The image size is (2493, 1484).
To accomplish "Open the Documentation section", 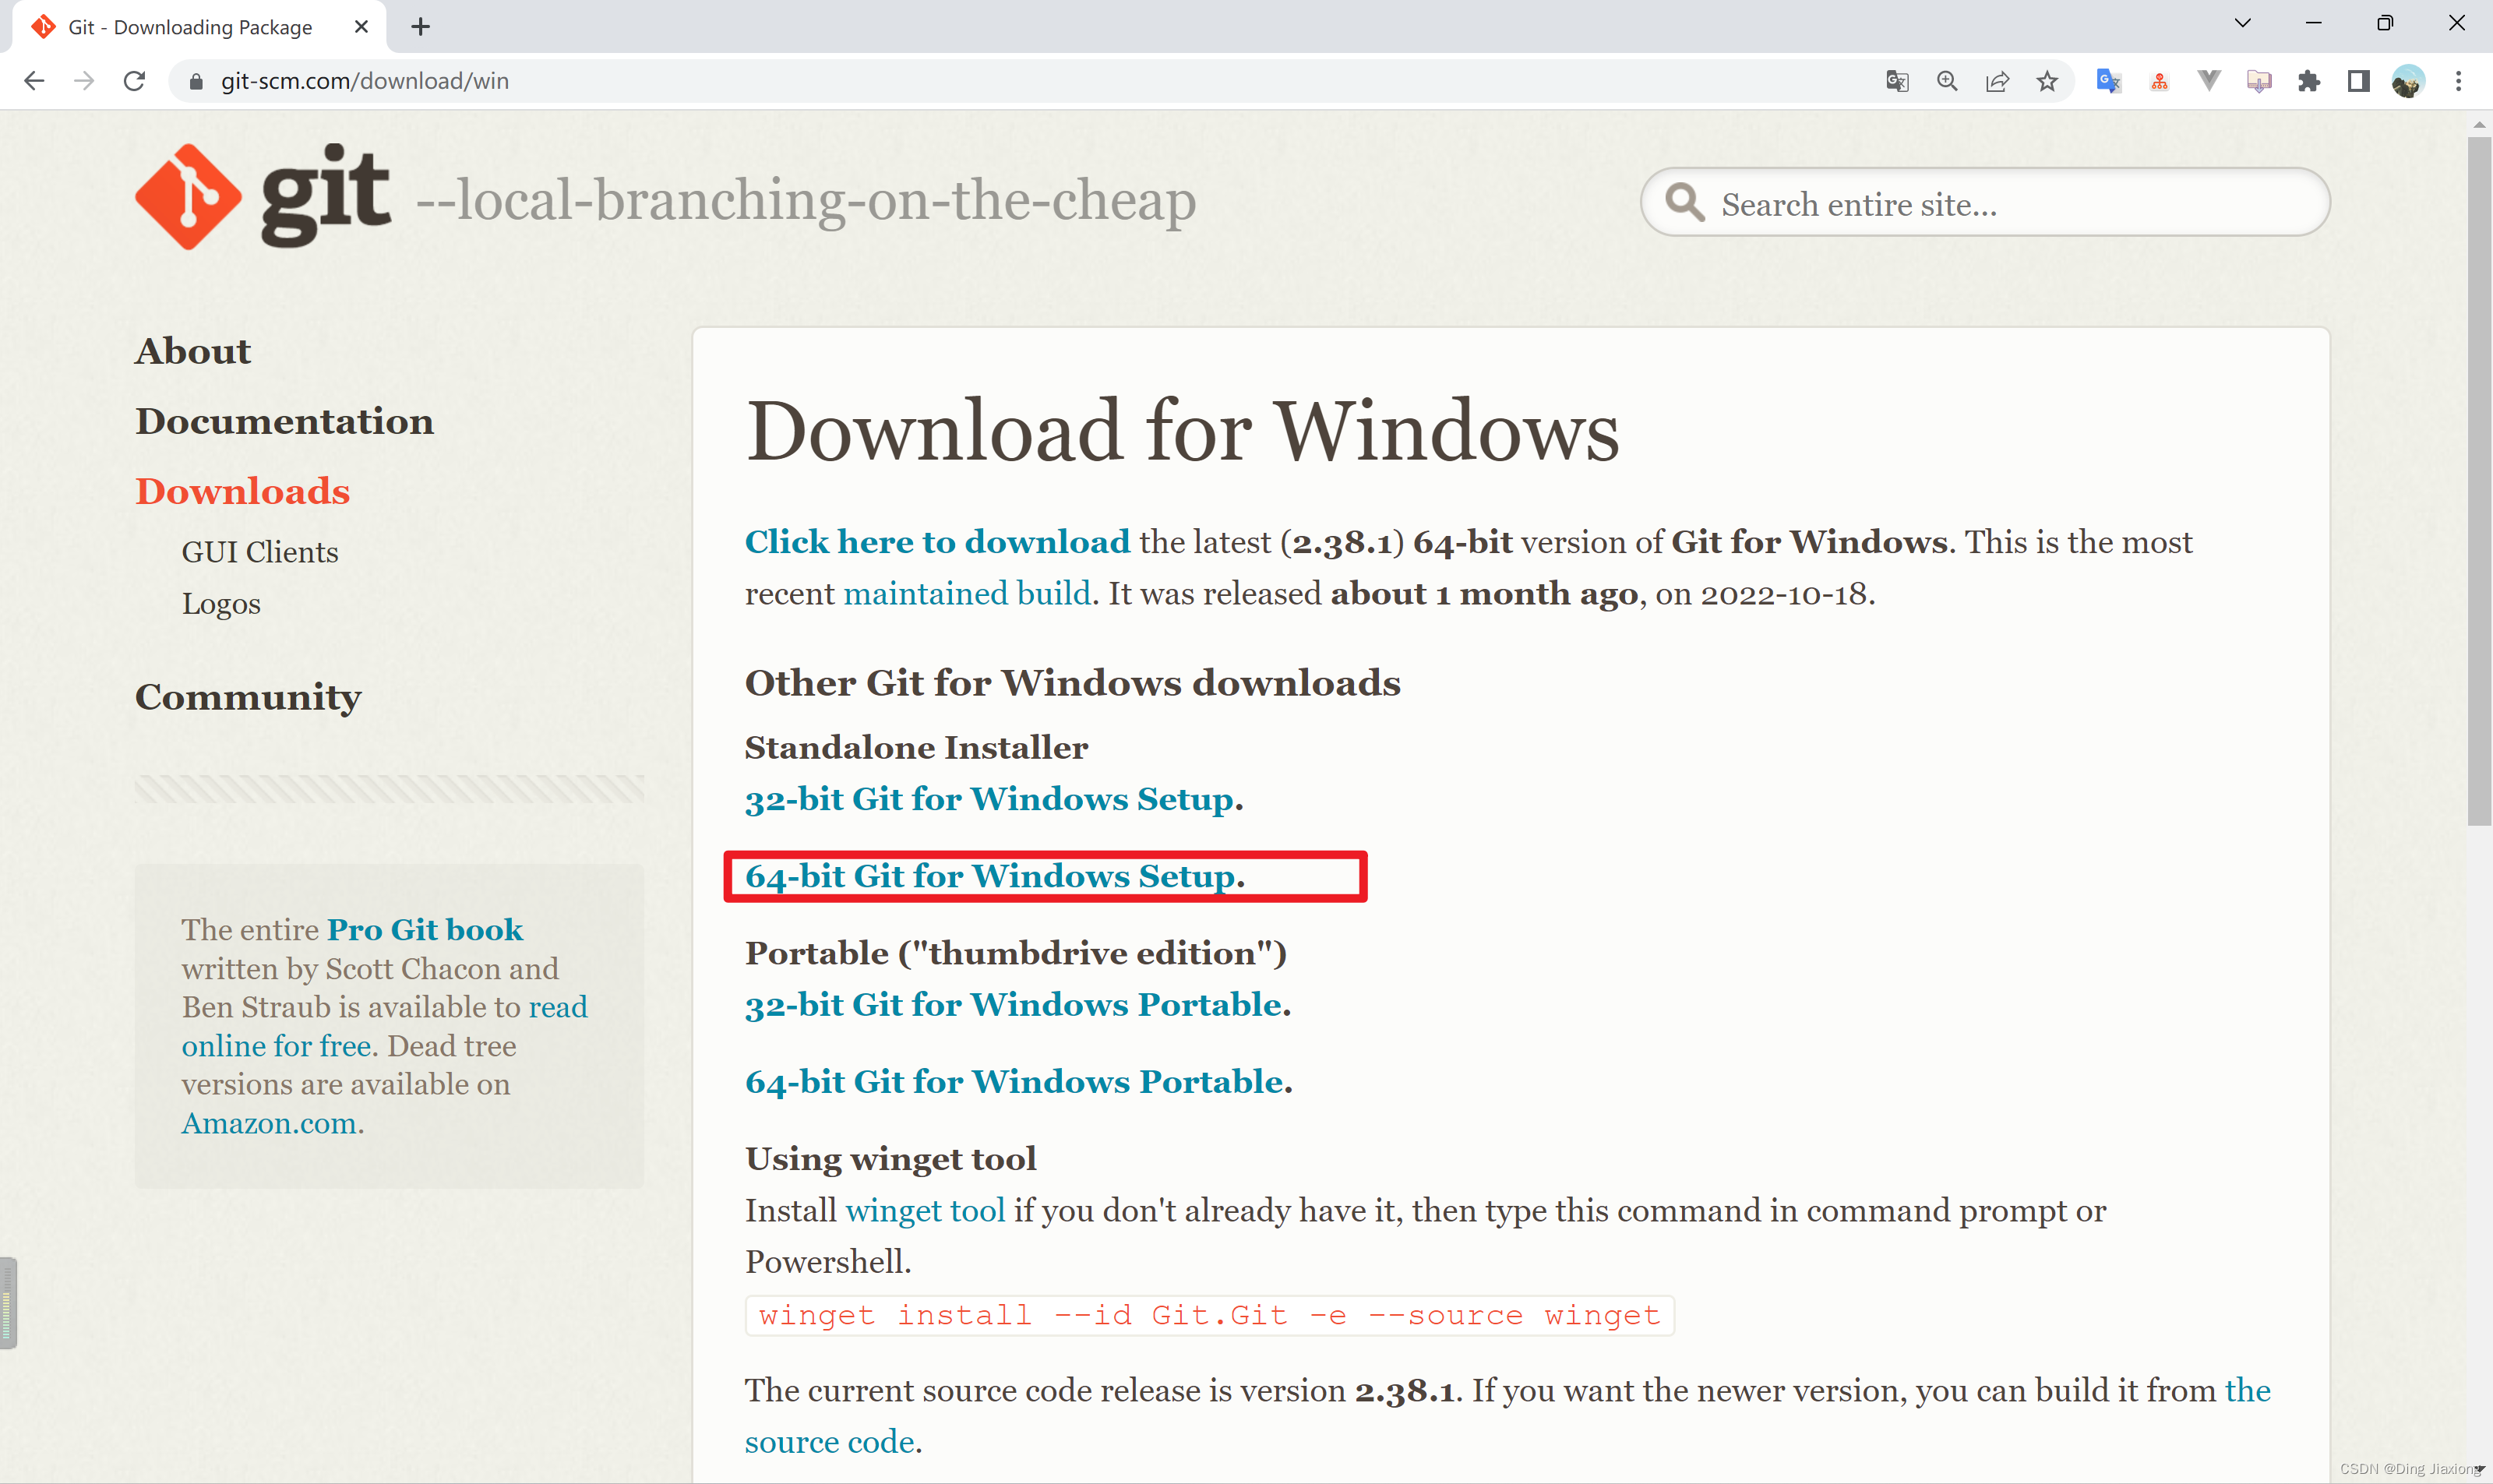I will pos(285,421).
